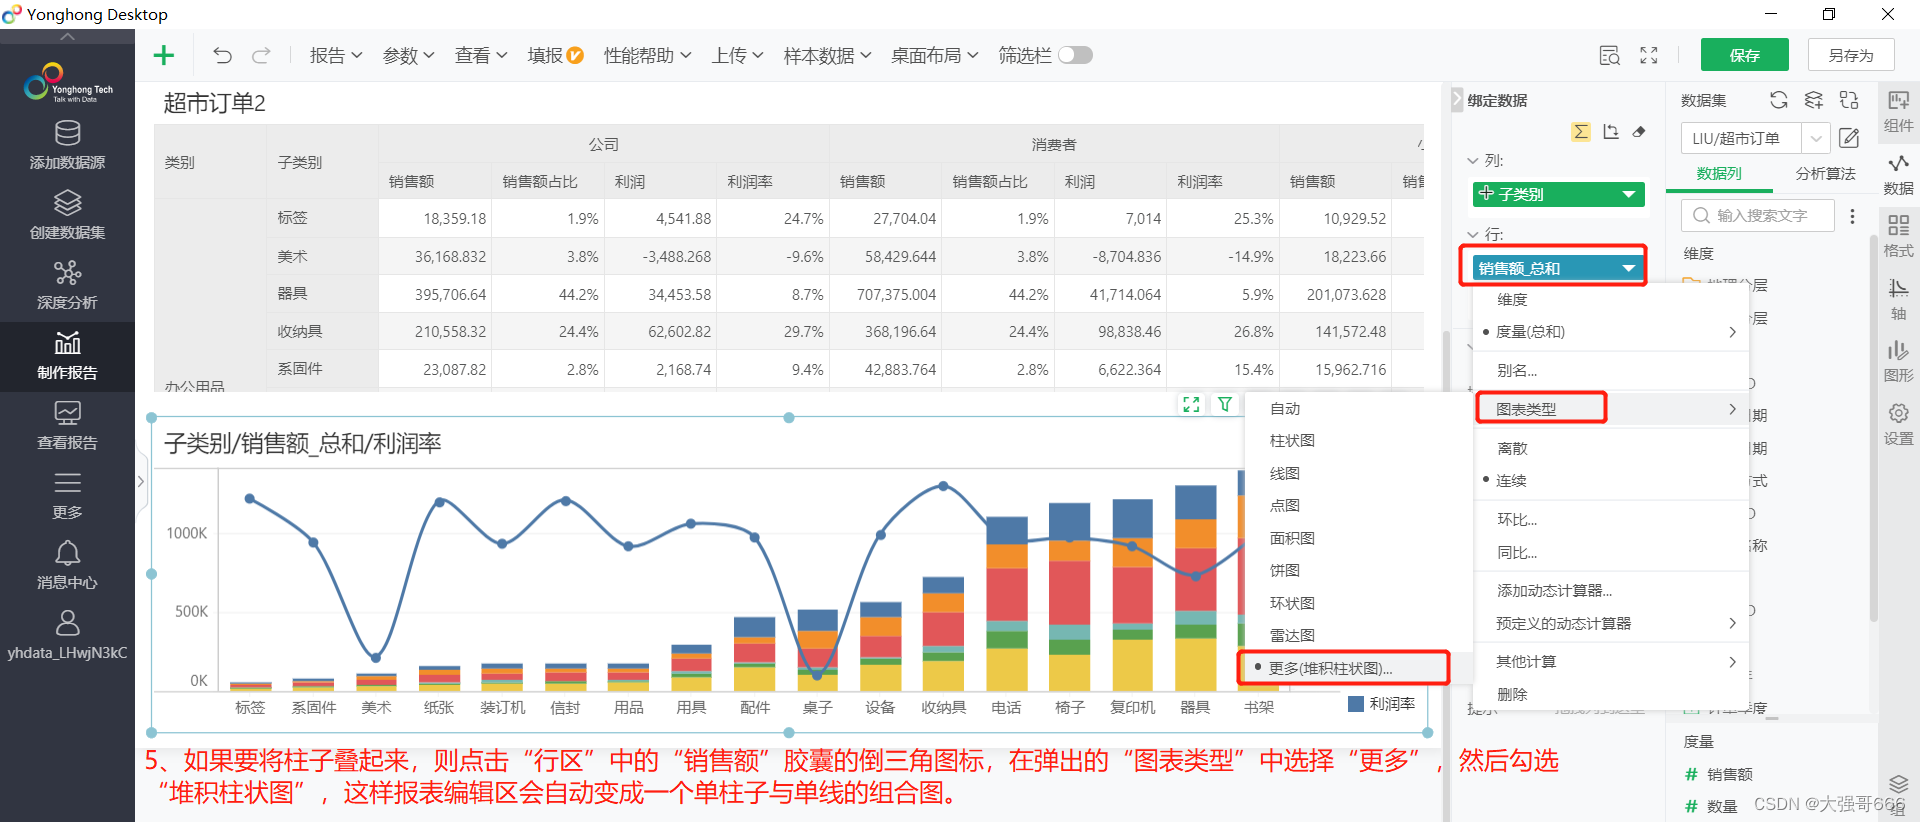This screenshot has width=1920, height=822.
Task: Open the three-dot options beside search box
Action: 1852,216
